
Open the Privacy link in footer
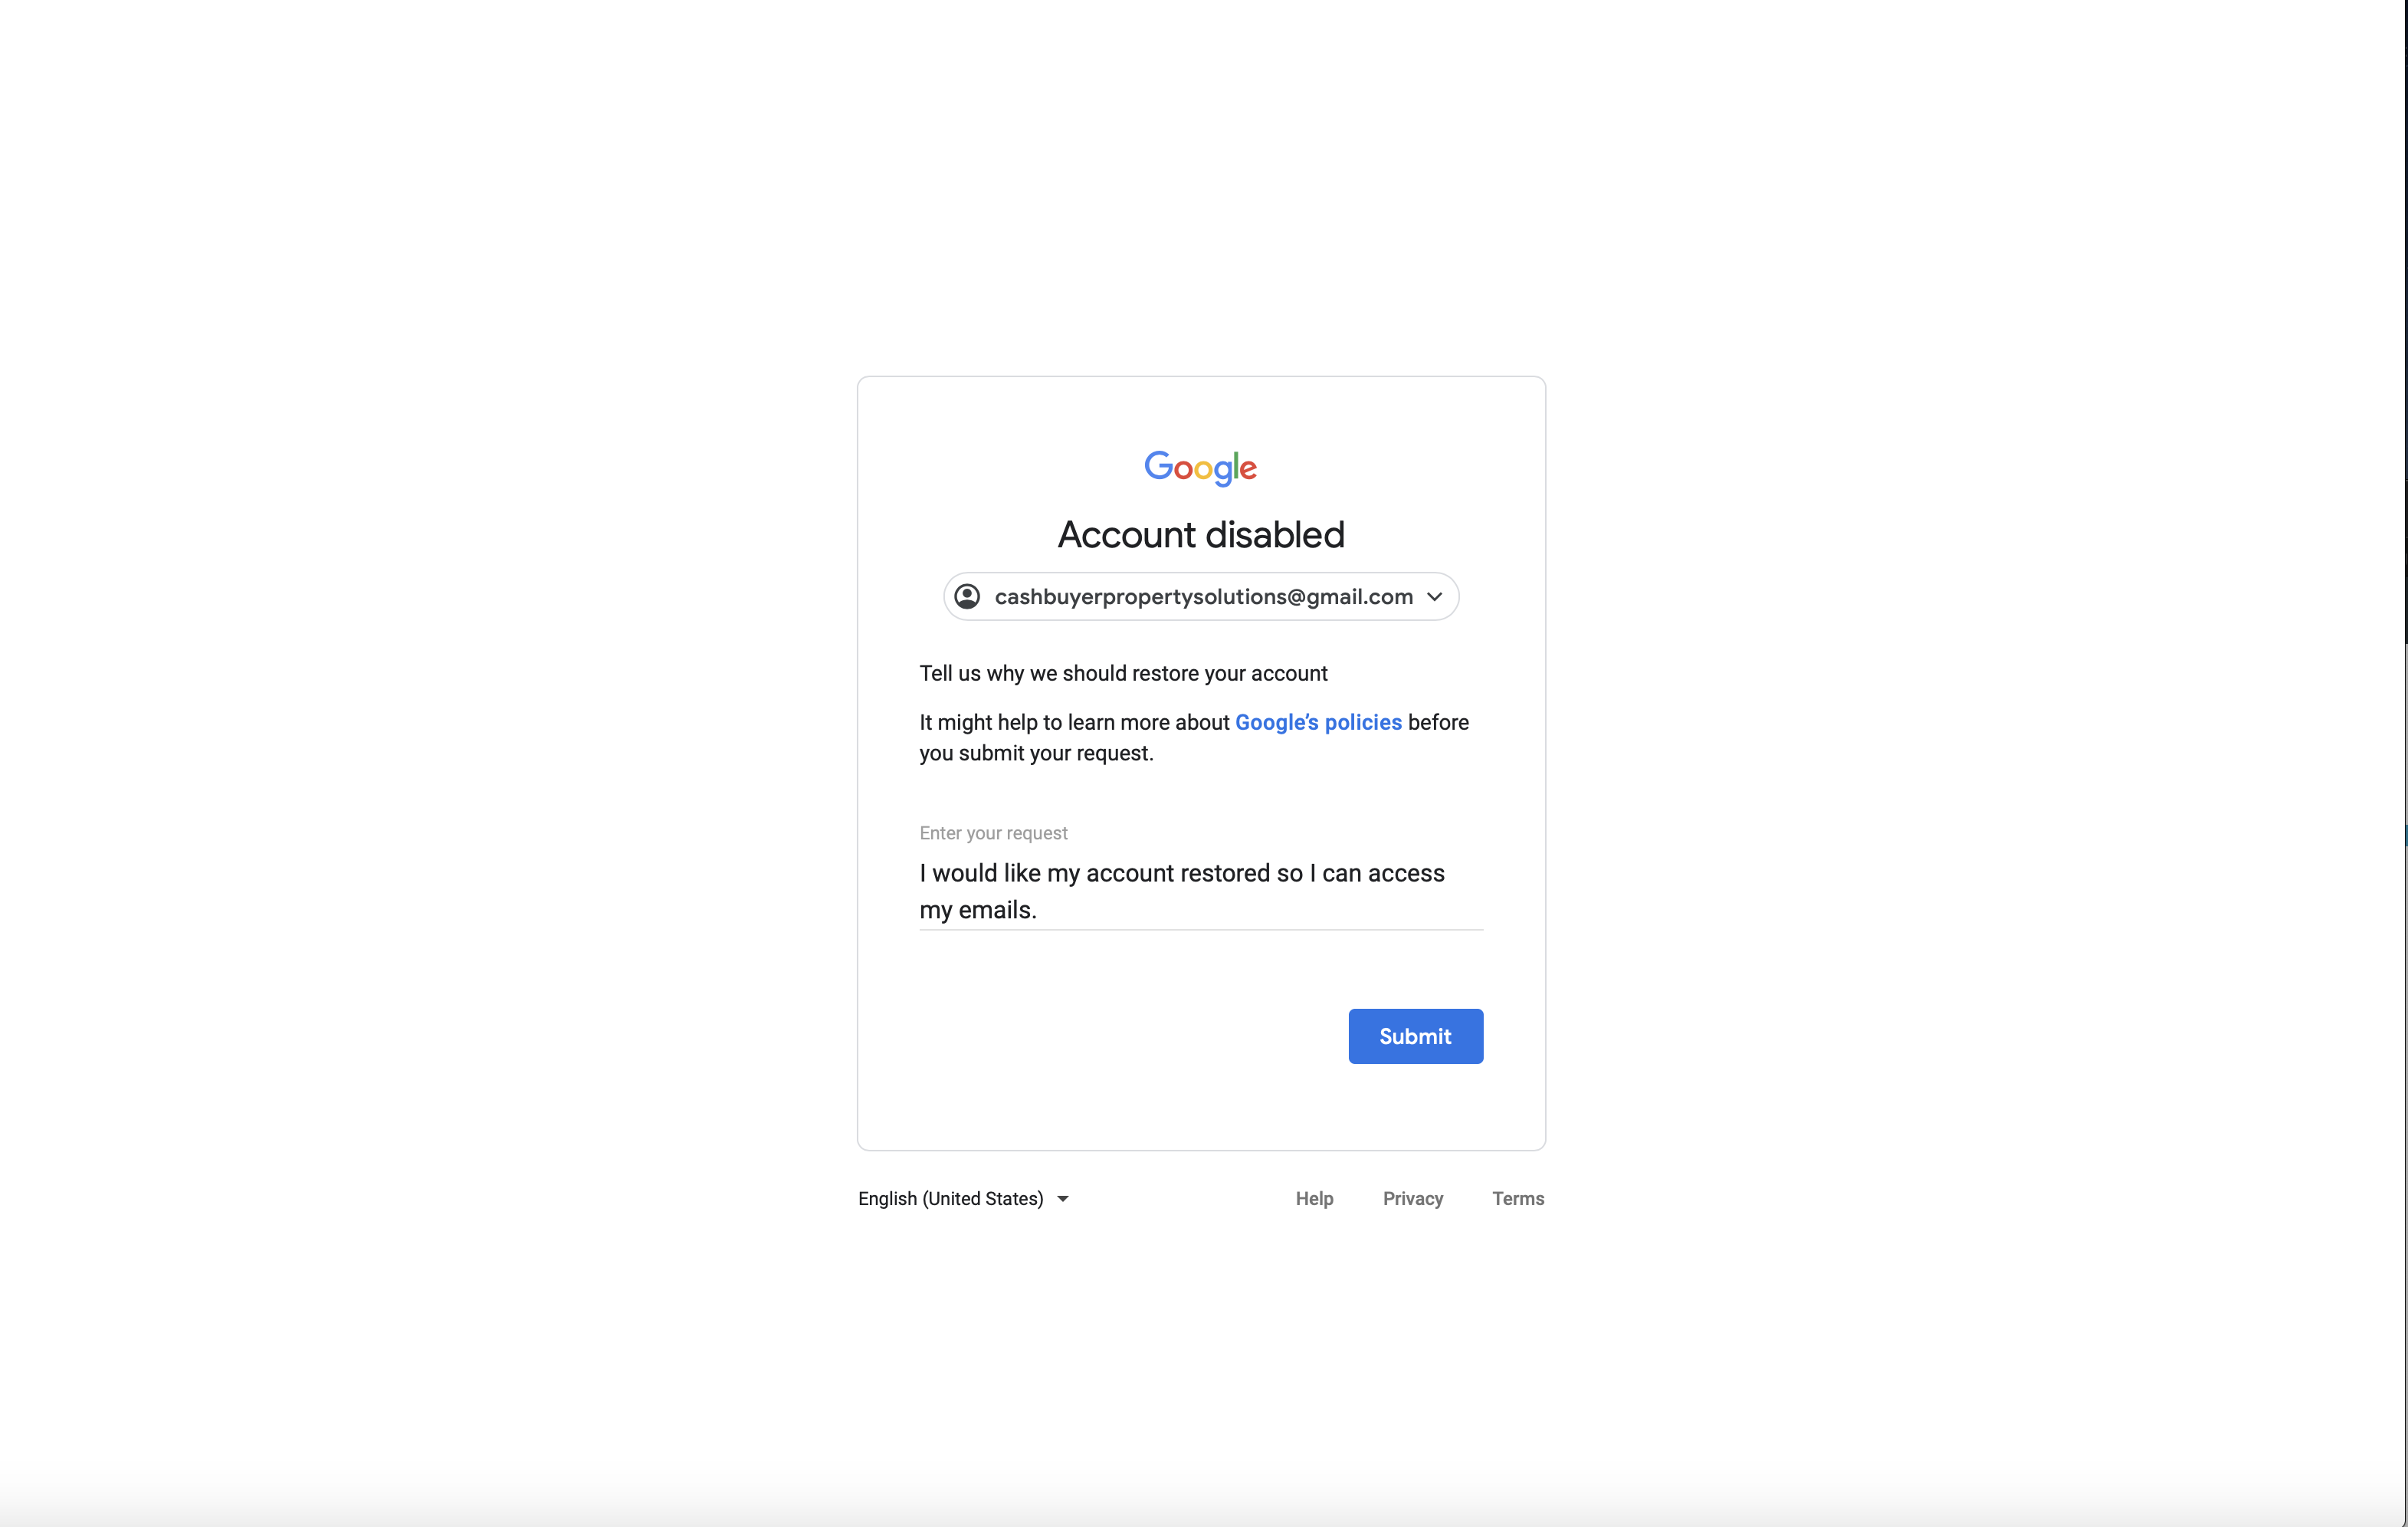pos(1412,1198)
